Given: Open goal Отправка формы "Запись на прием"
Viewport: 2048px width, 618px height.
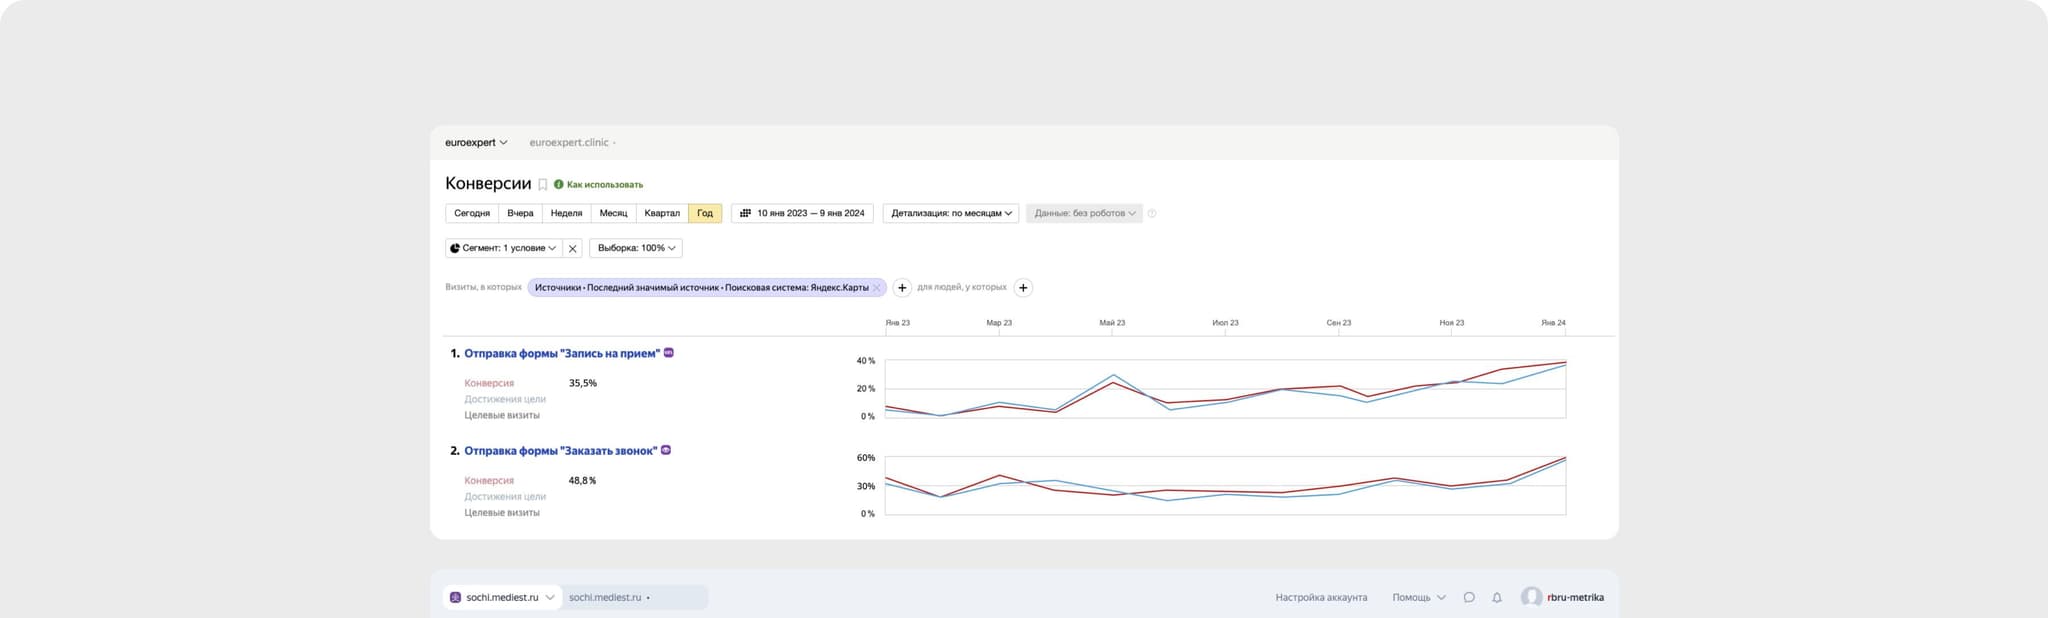Looking at the screenshot, I should point(561,354).
